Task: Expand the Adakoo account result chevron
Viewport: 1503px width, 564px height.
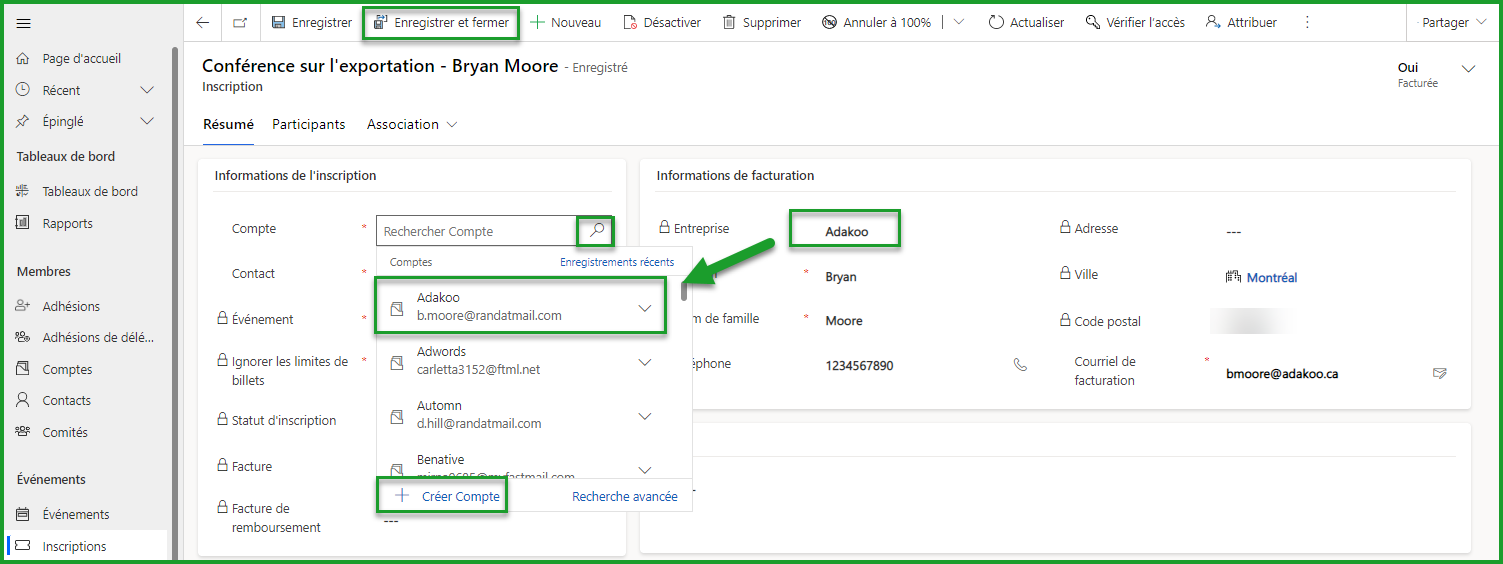Action: (645, 308)
